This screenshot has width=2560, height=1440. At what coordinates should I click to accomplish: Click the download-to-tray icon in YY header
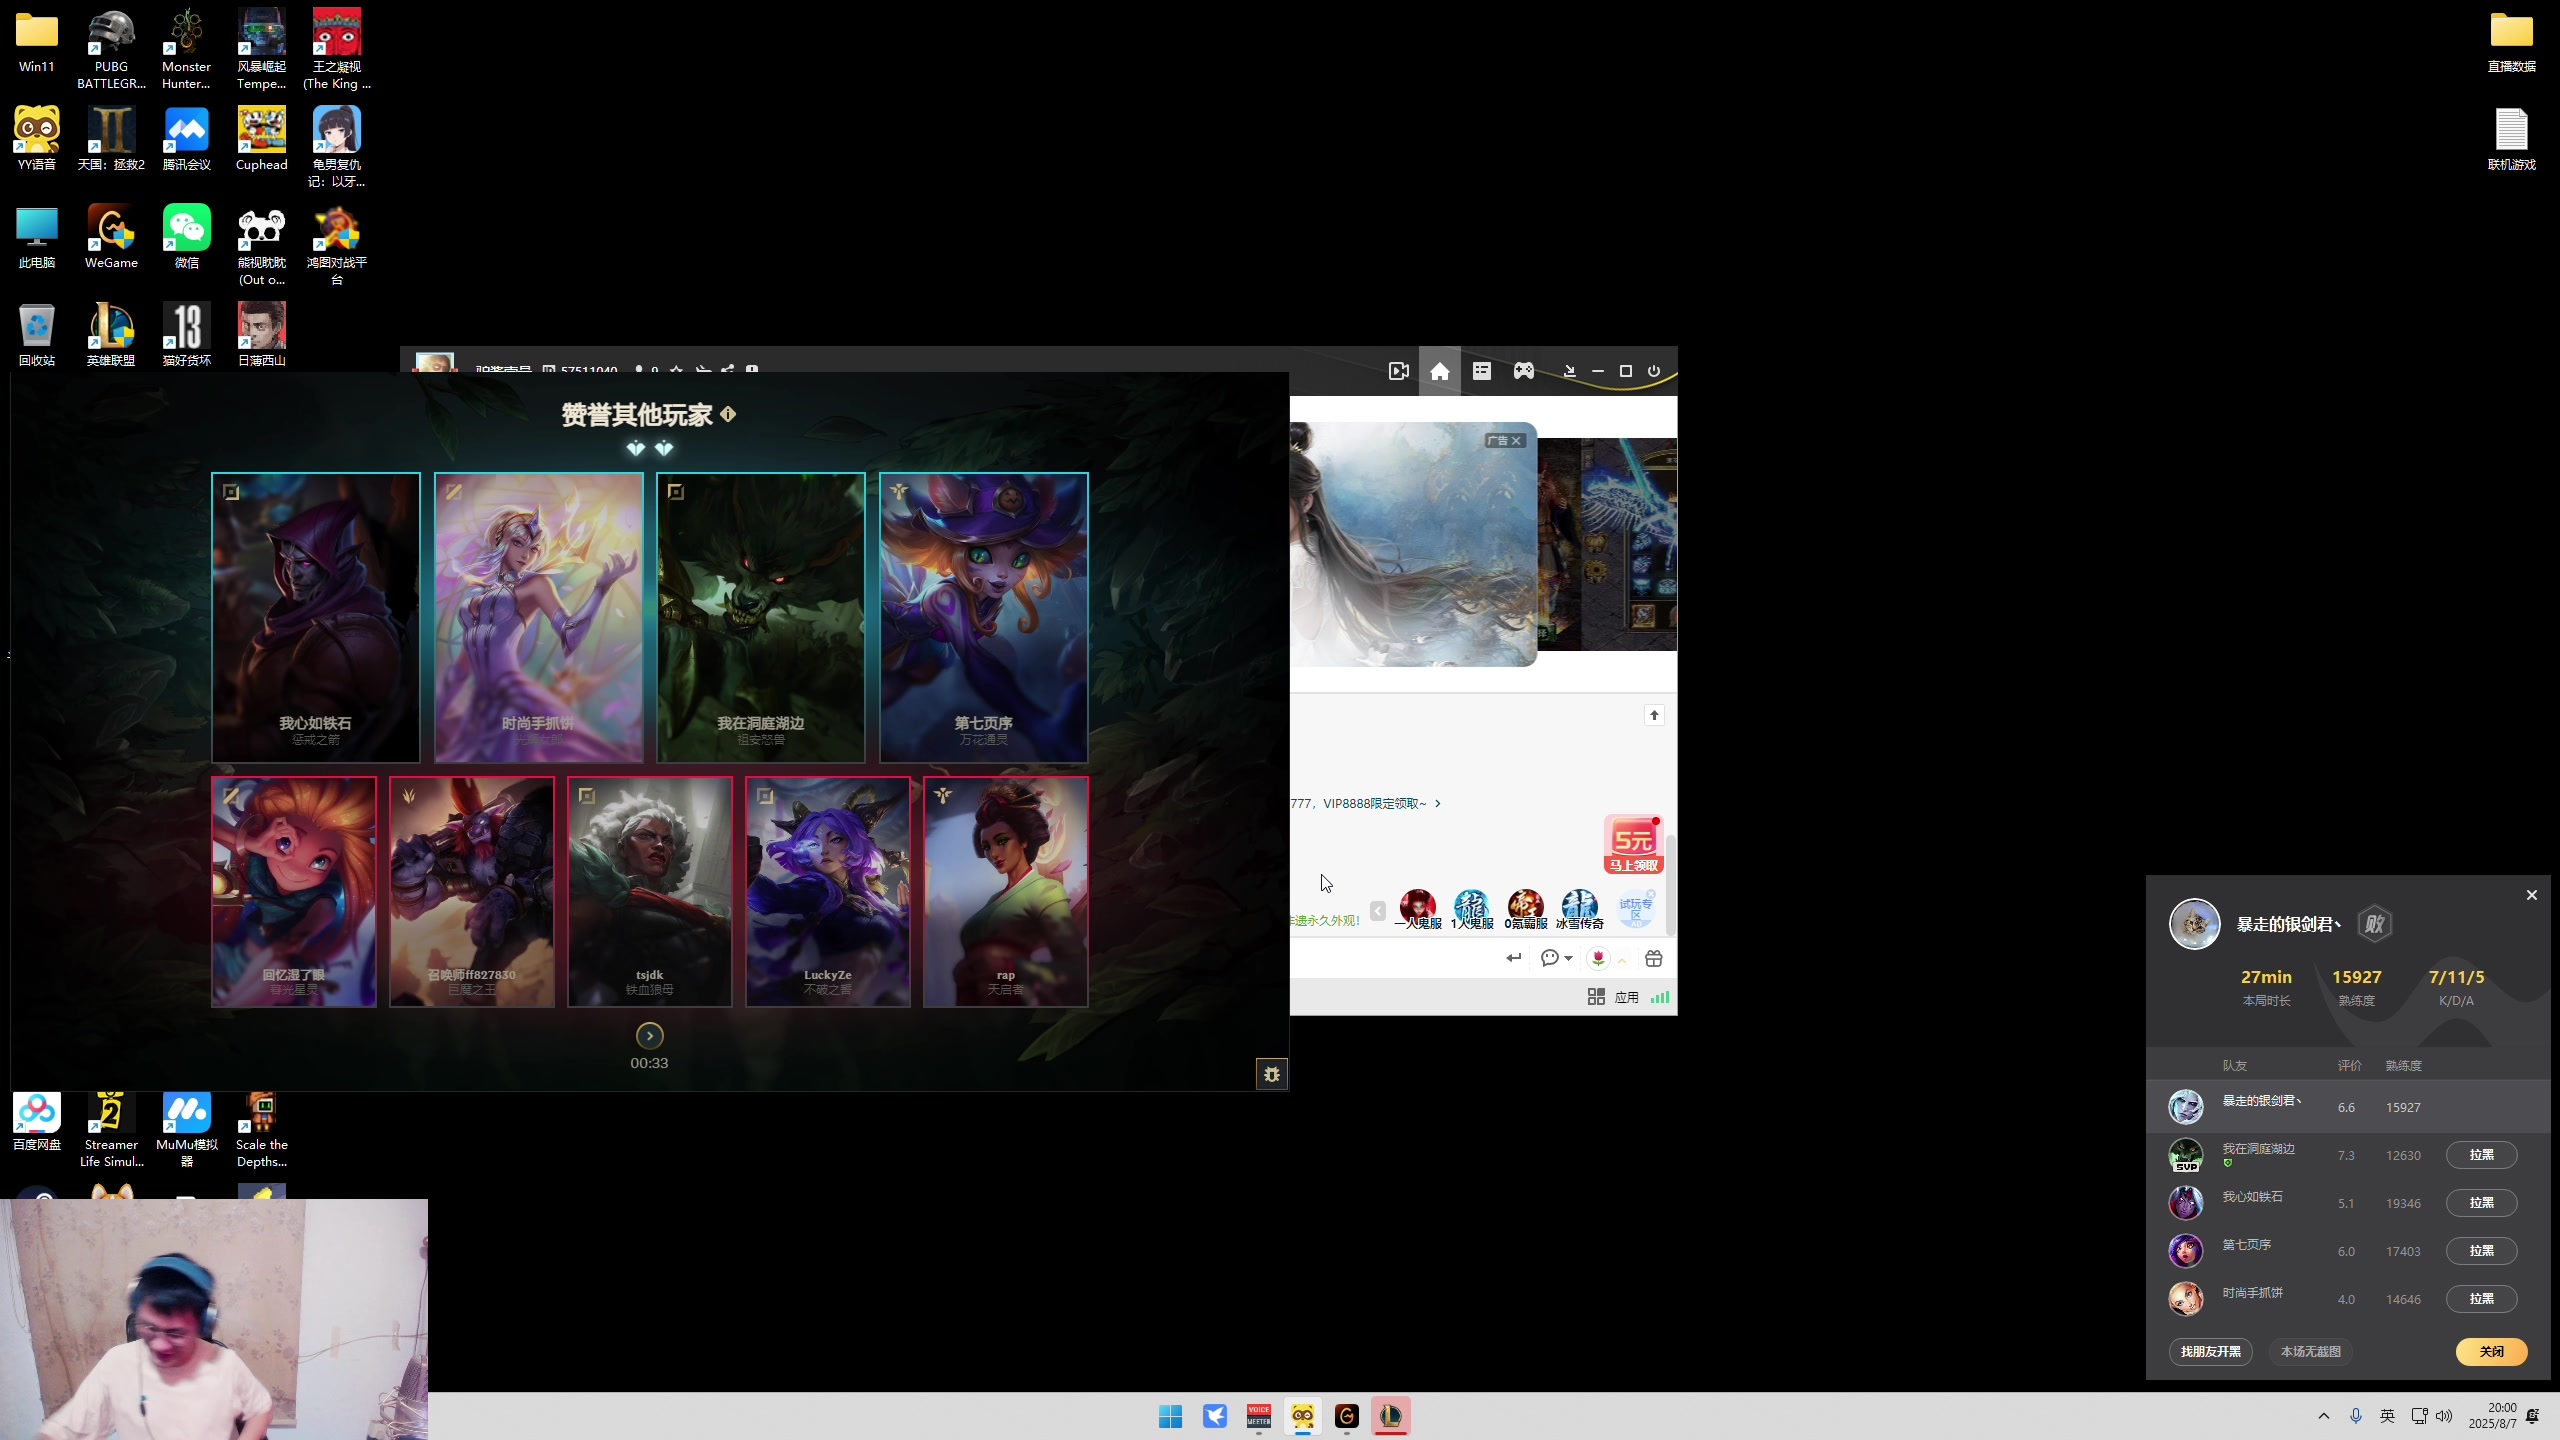(1569, 371)
